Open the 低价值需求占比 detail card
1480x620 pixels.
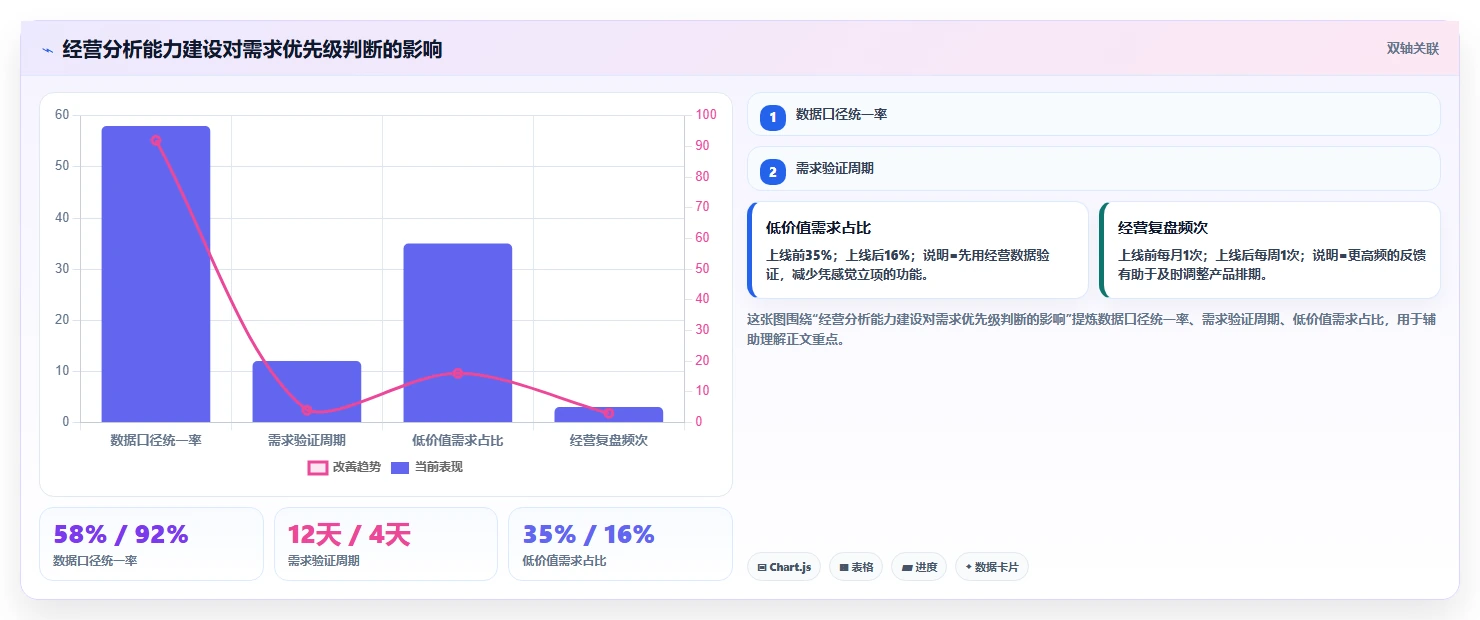pyautogui.click(x=918, y=250)
